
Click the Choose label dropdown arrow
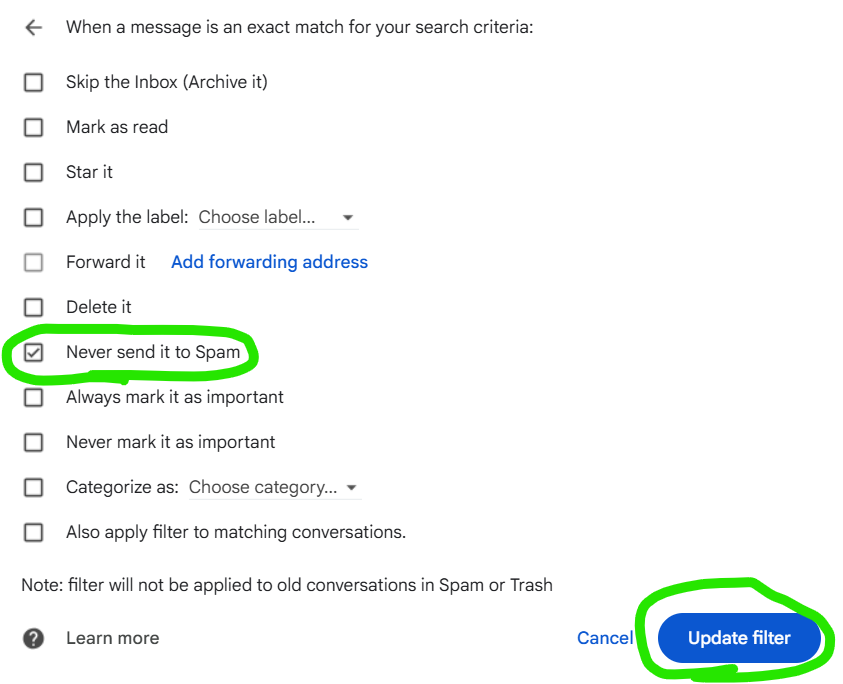point(348,218)
